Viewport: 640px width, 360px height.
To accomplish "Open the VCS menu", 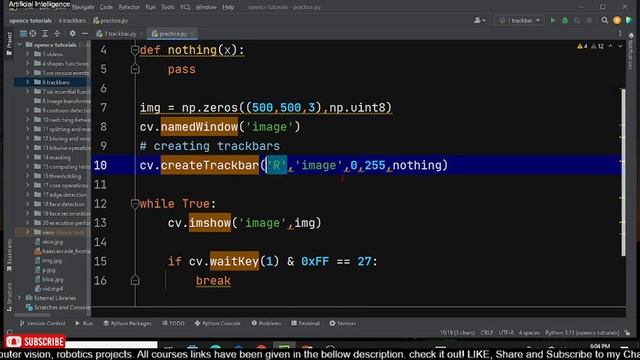I will (x=185, y=7).
